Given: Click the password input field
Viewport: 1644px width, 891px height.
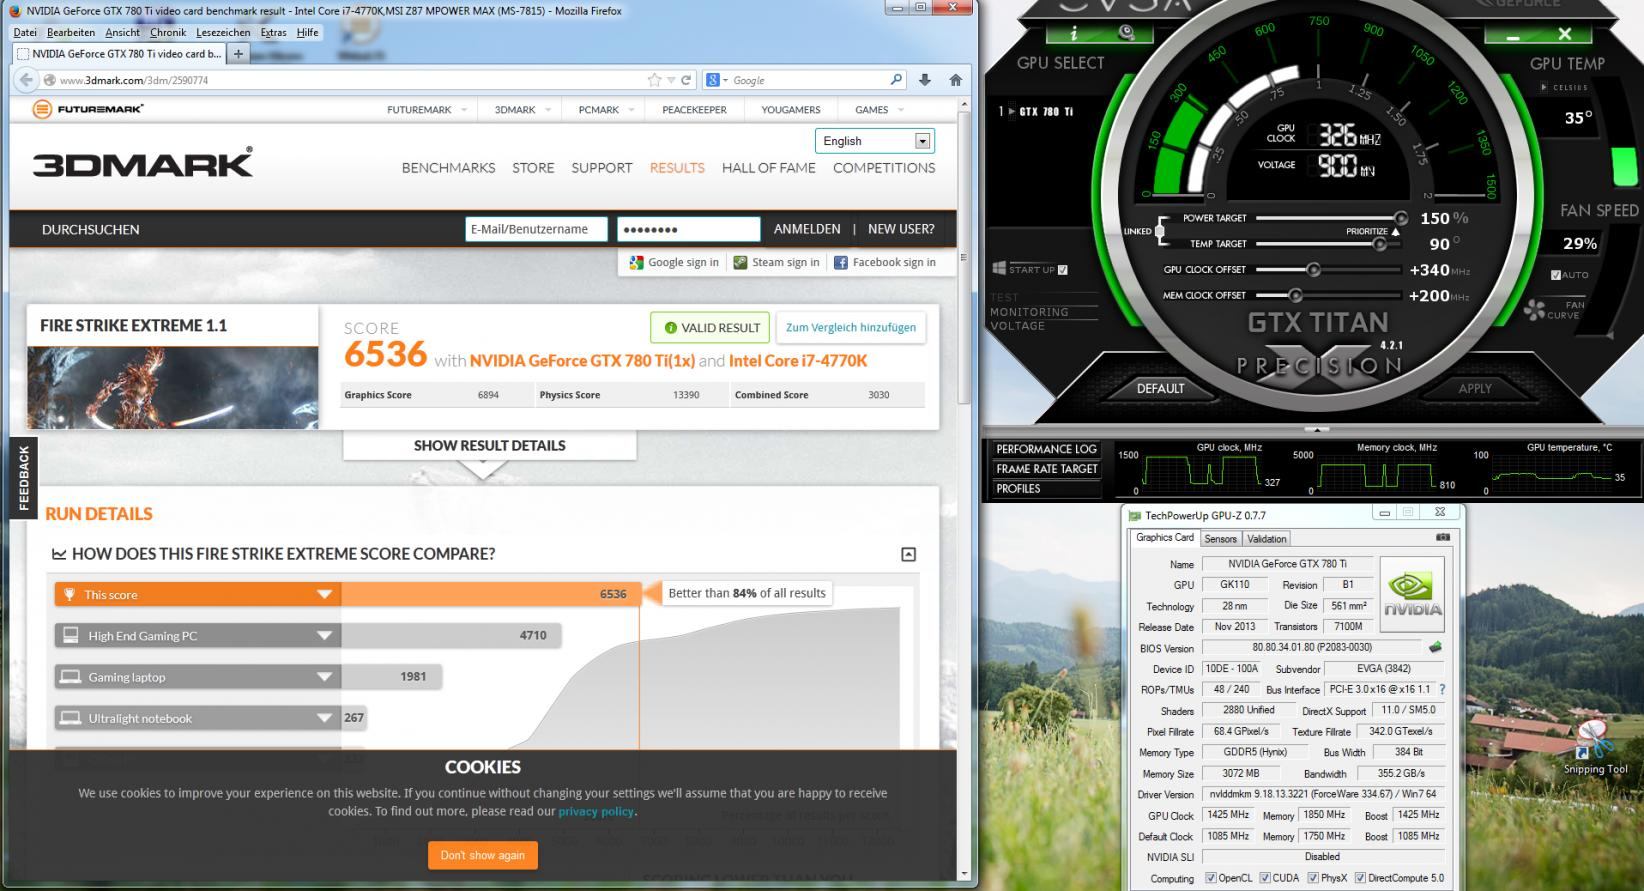Looking at the screenshot, I should click(689, 229).
